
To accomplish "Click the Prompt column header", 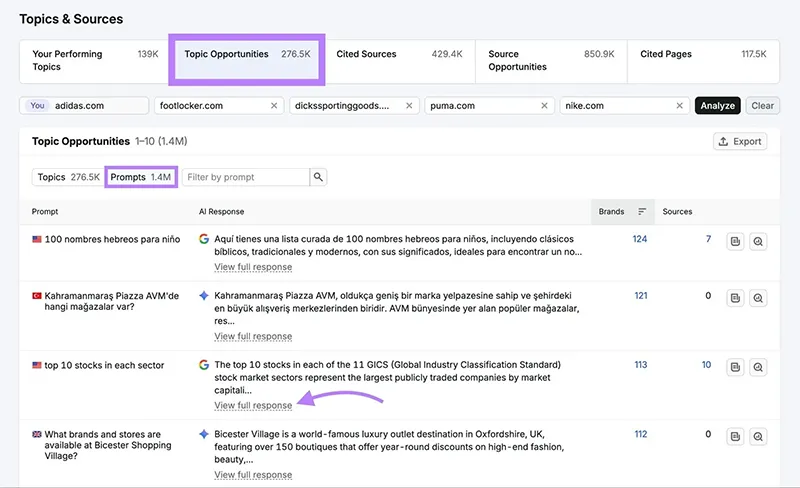I will [x=45, y=211].
